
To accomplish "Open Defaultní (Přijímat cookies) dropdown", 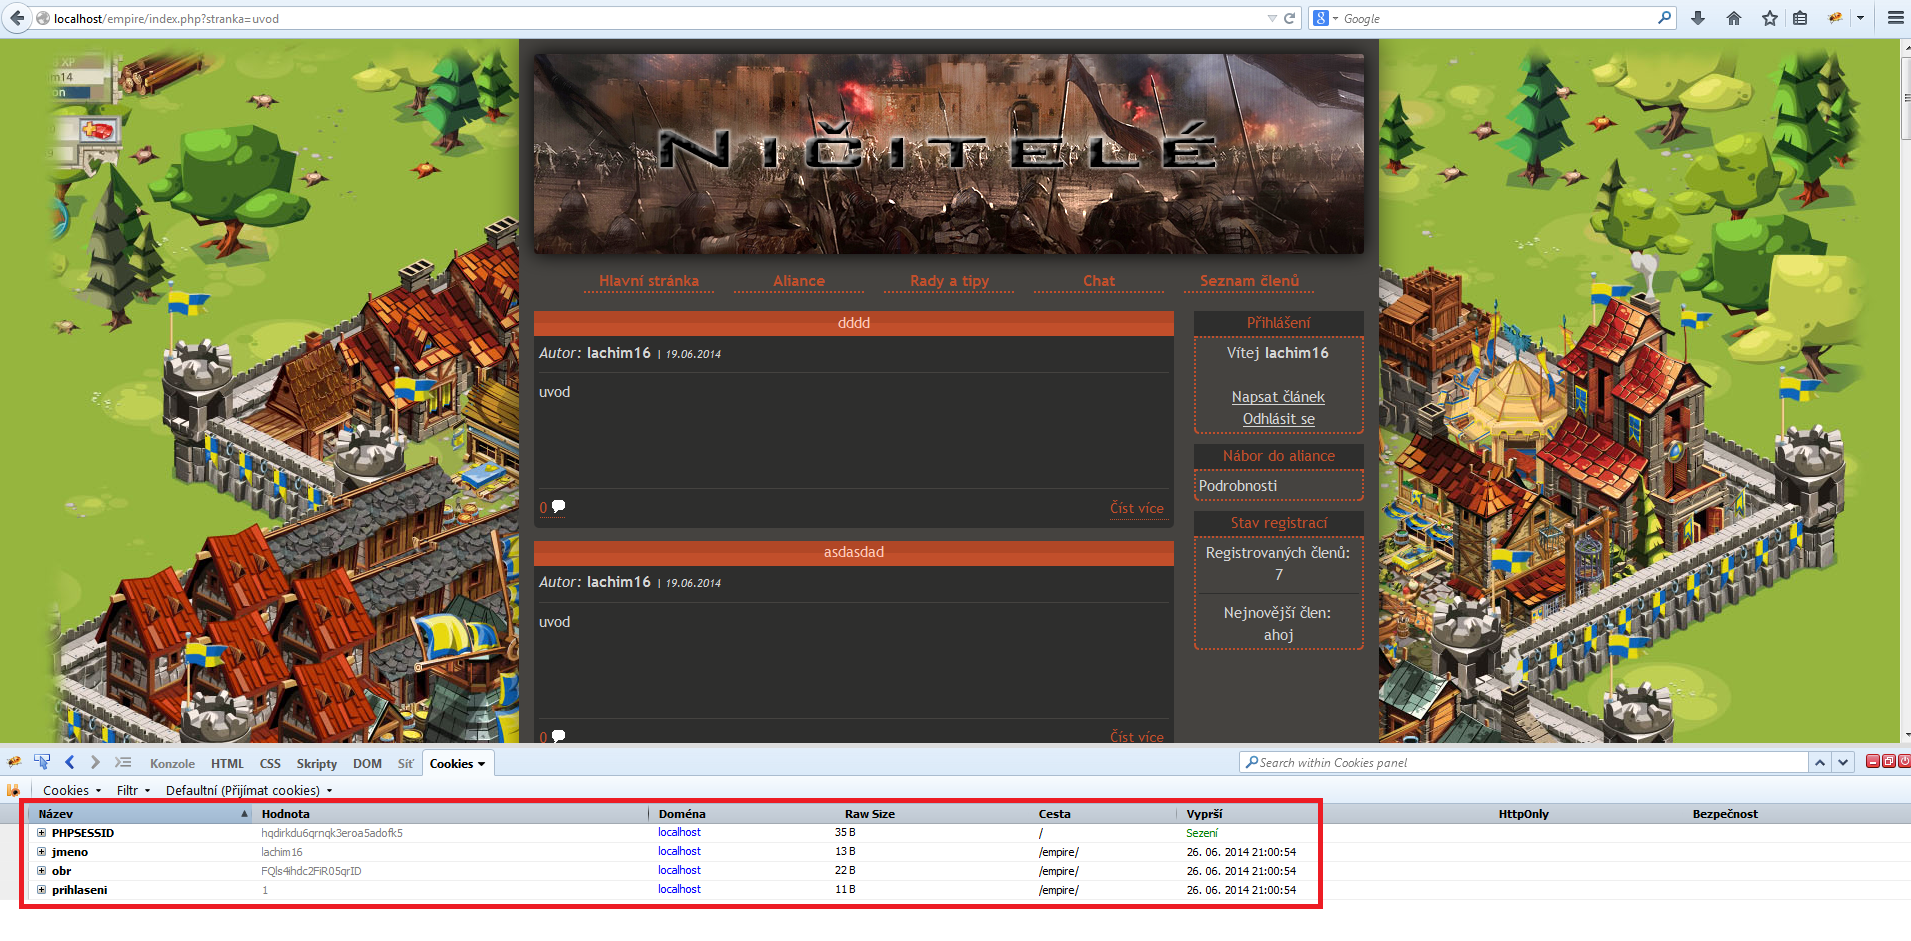I will coord(249,790).
